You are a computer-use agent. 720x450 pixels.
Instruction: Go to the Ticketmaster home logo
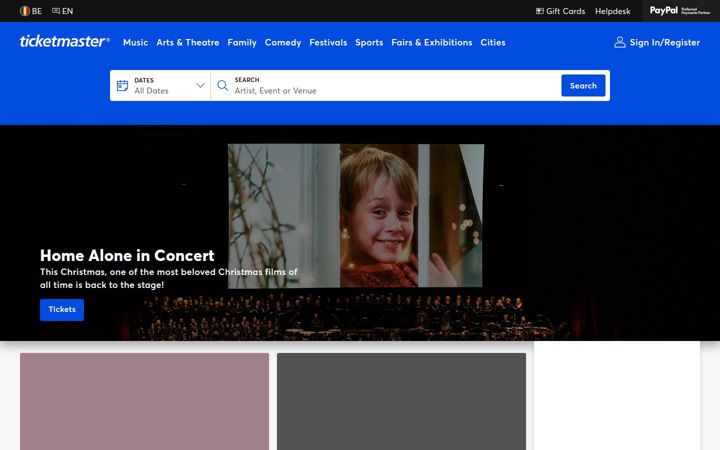[65, 41]
